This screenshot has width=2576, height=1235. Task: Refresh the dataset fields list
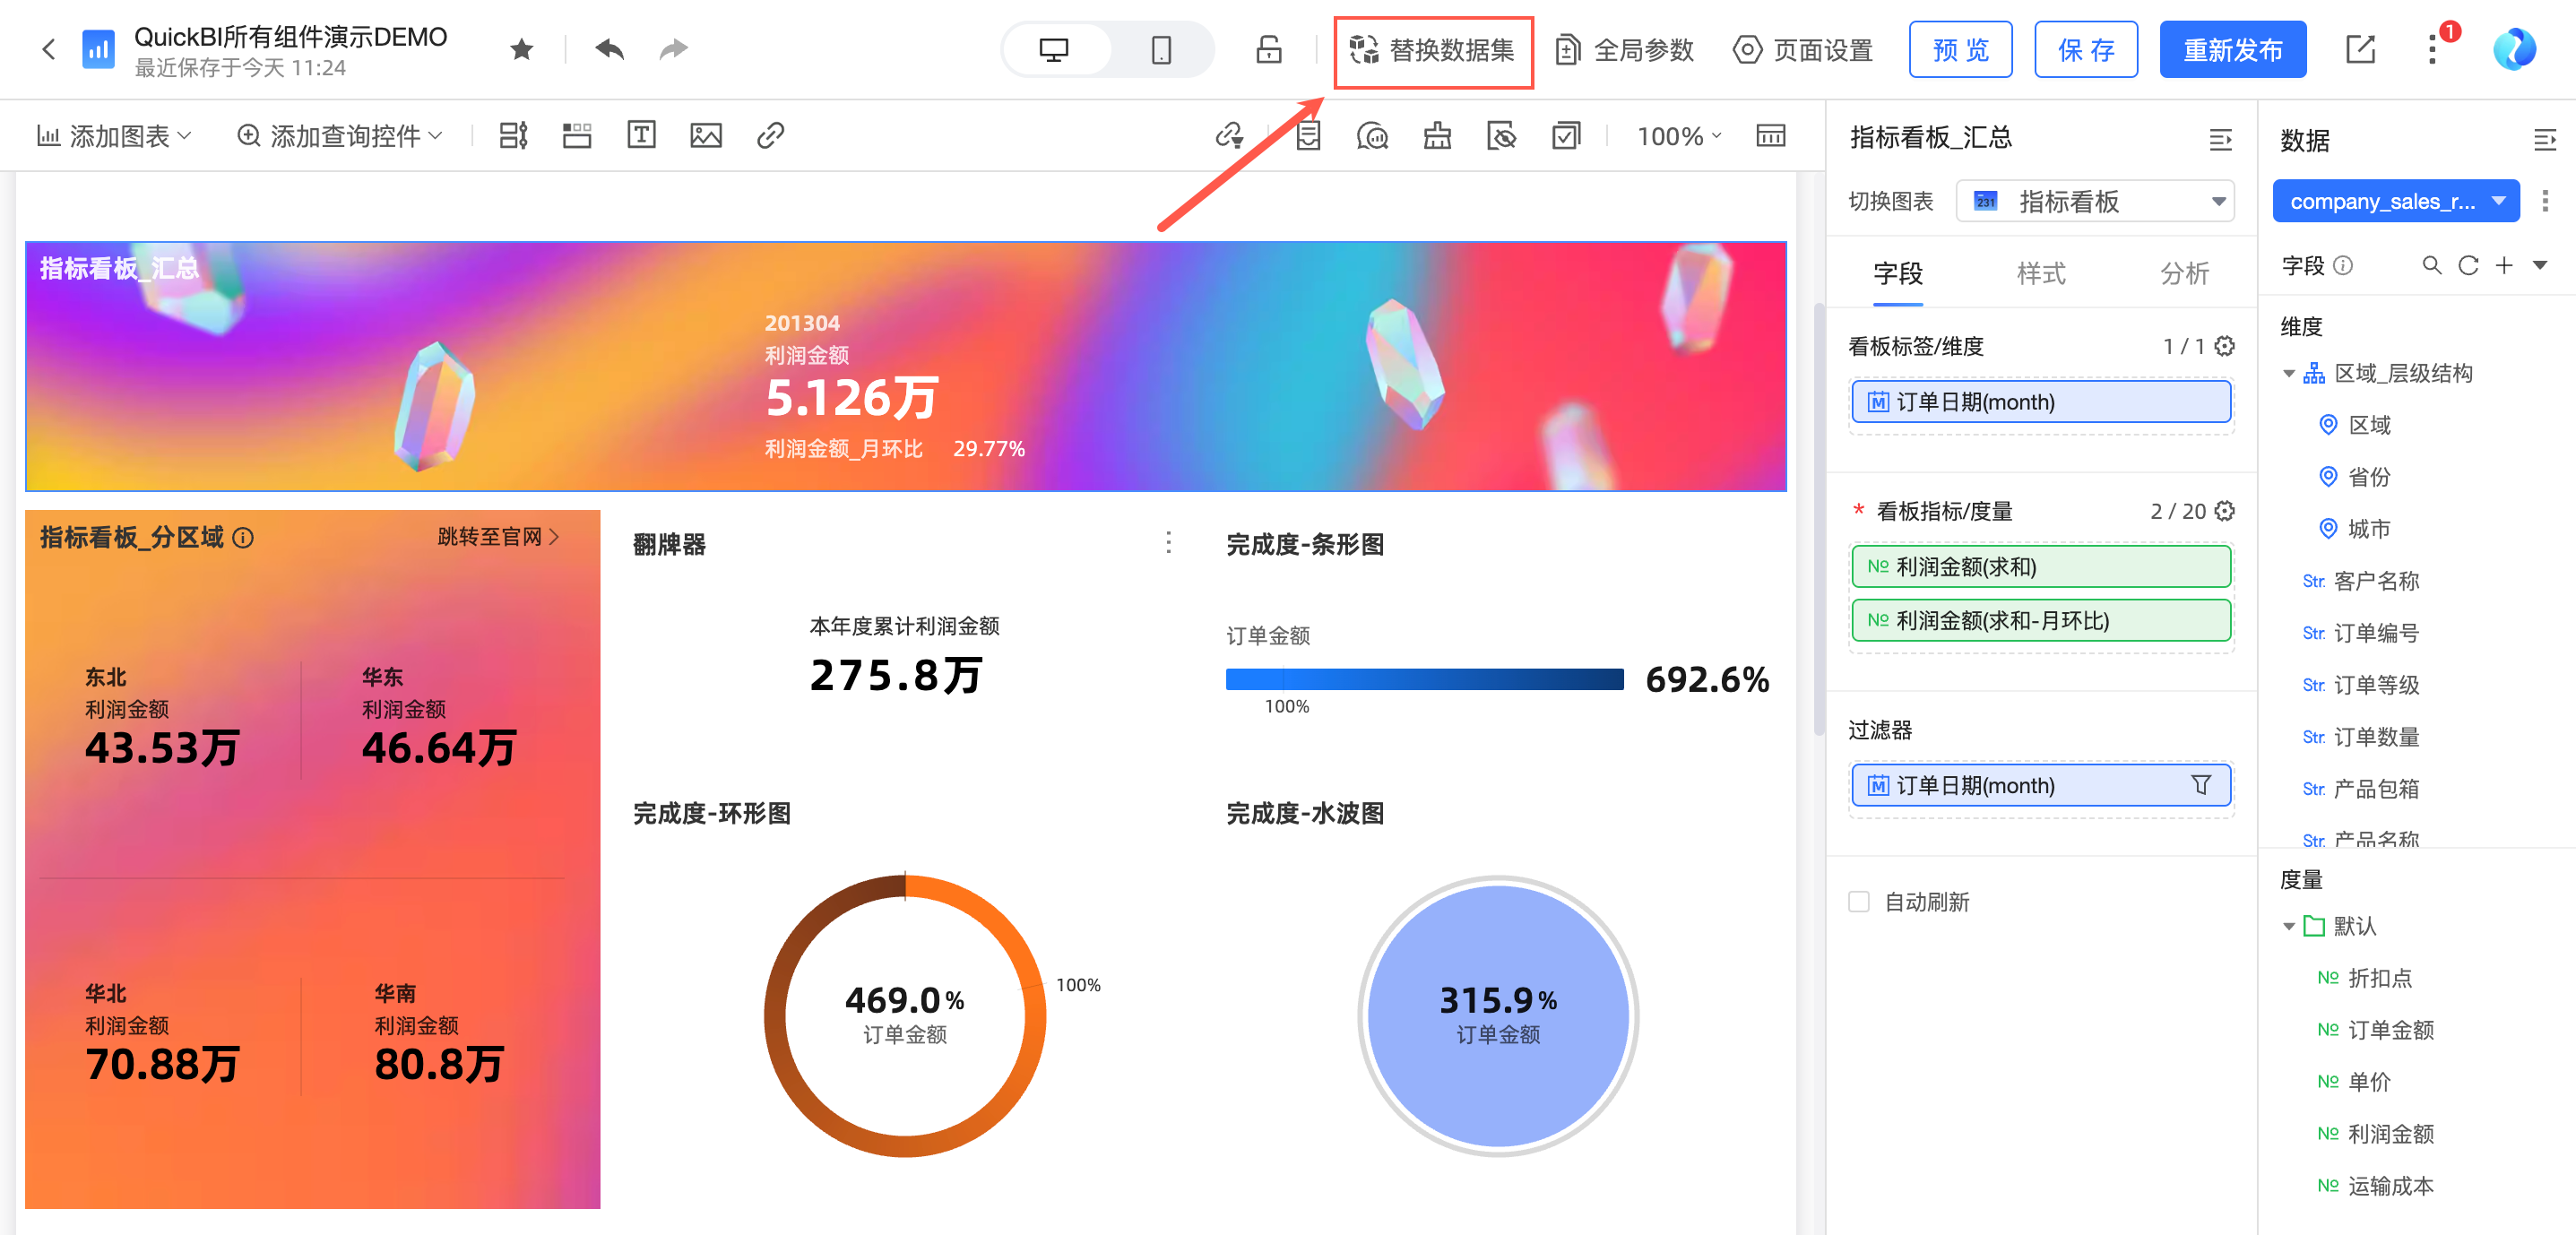tap(2468, 265)
